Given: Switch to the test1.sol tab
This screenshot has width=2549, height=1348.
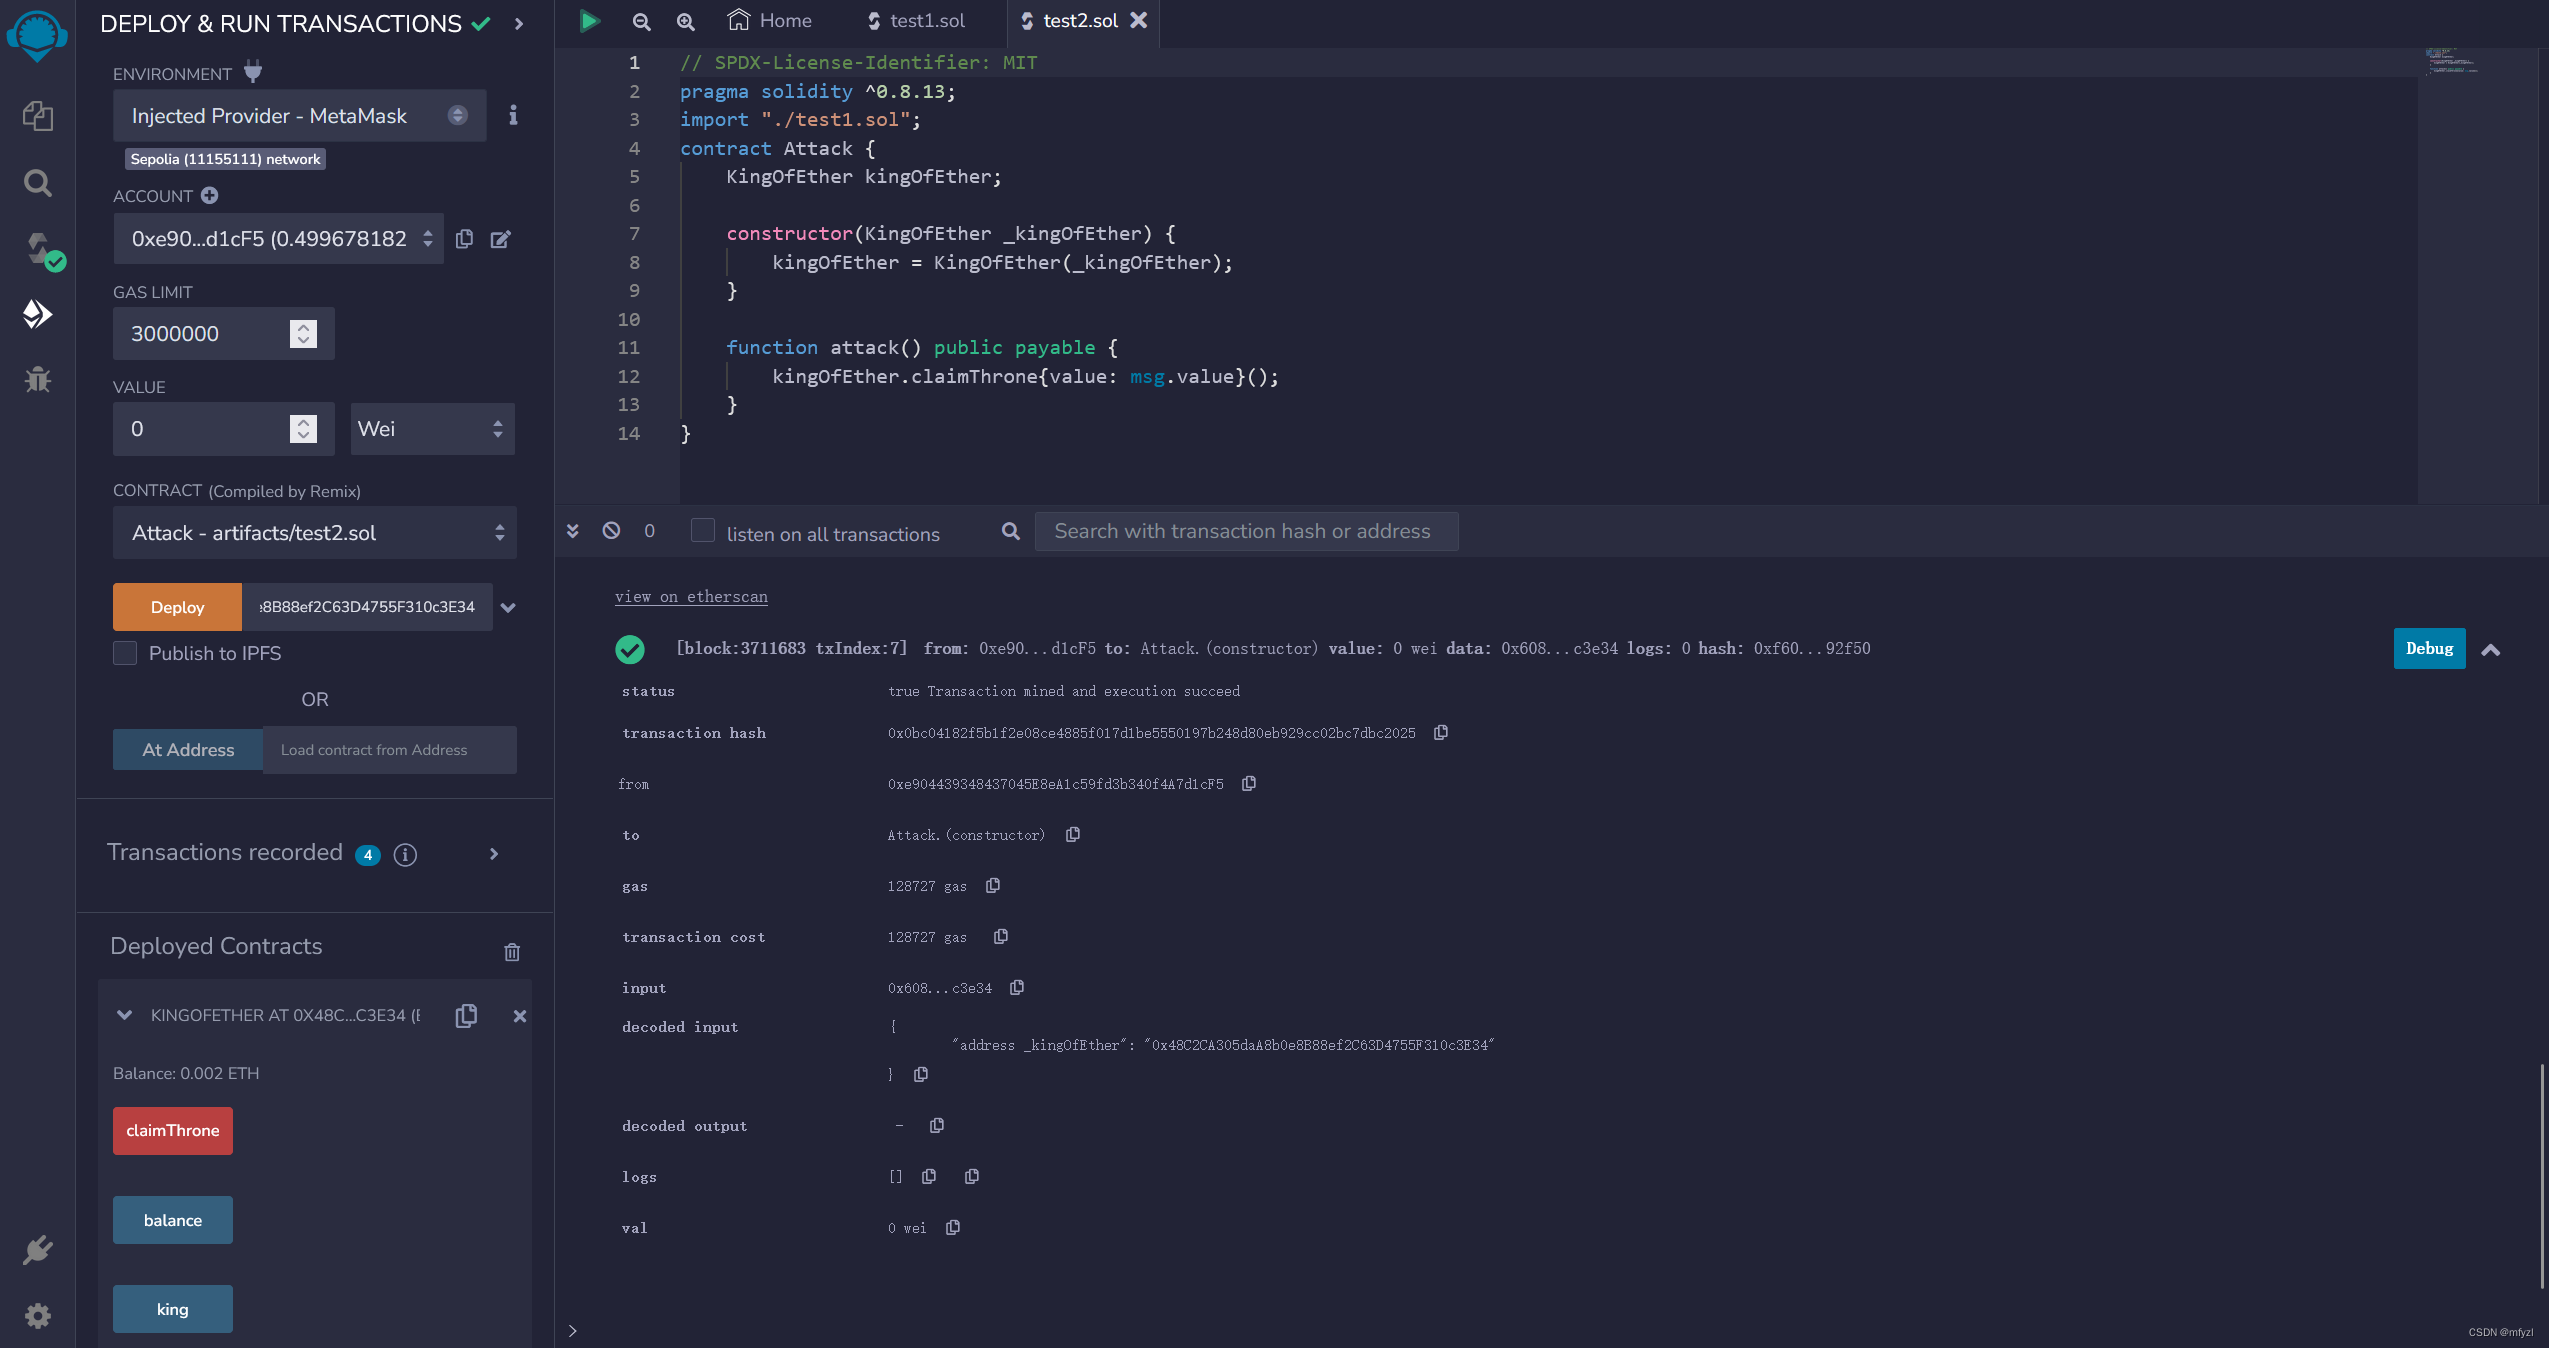Looking at the screenshot, I should point(916,21).
